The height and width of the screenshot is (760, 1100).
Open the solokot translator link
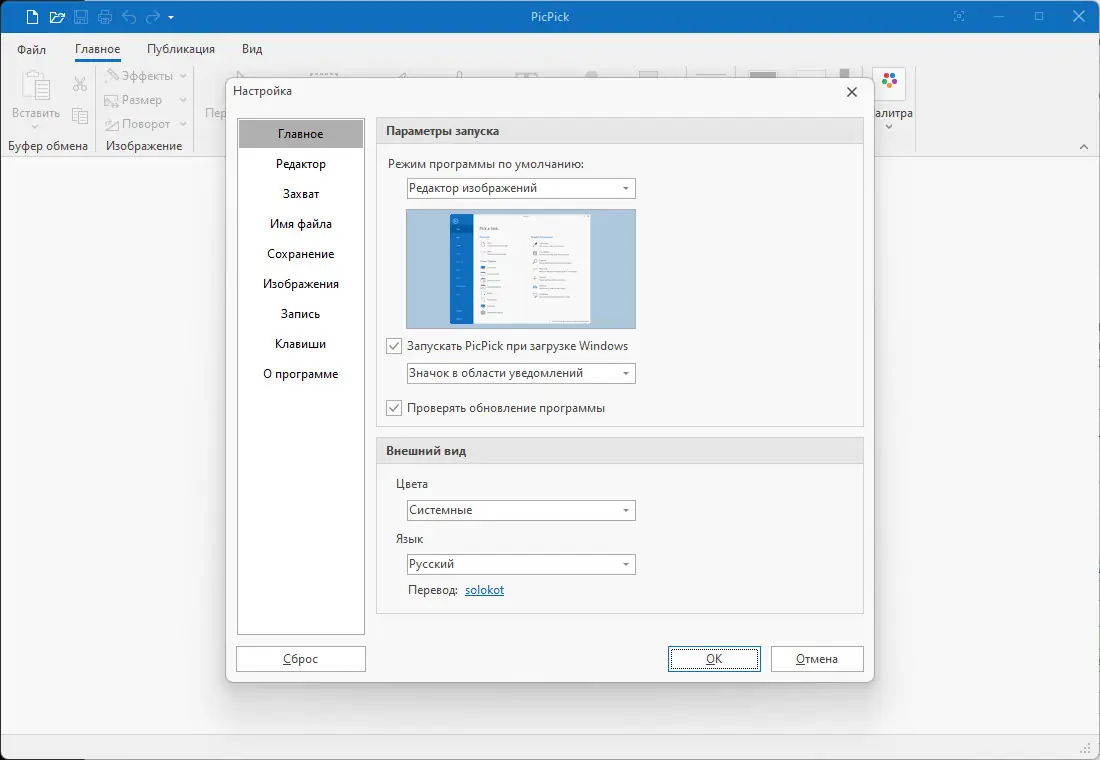484,590
